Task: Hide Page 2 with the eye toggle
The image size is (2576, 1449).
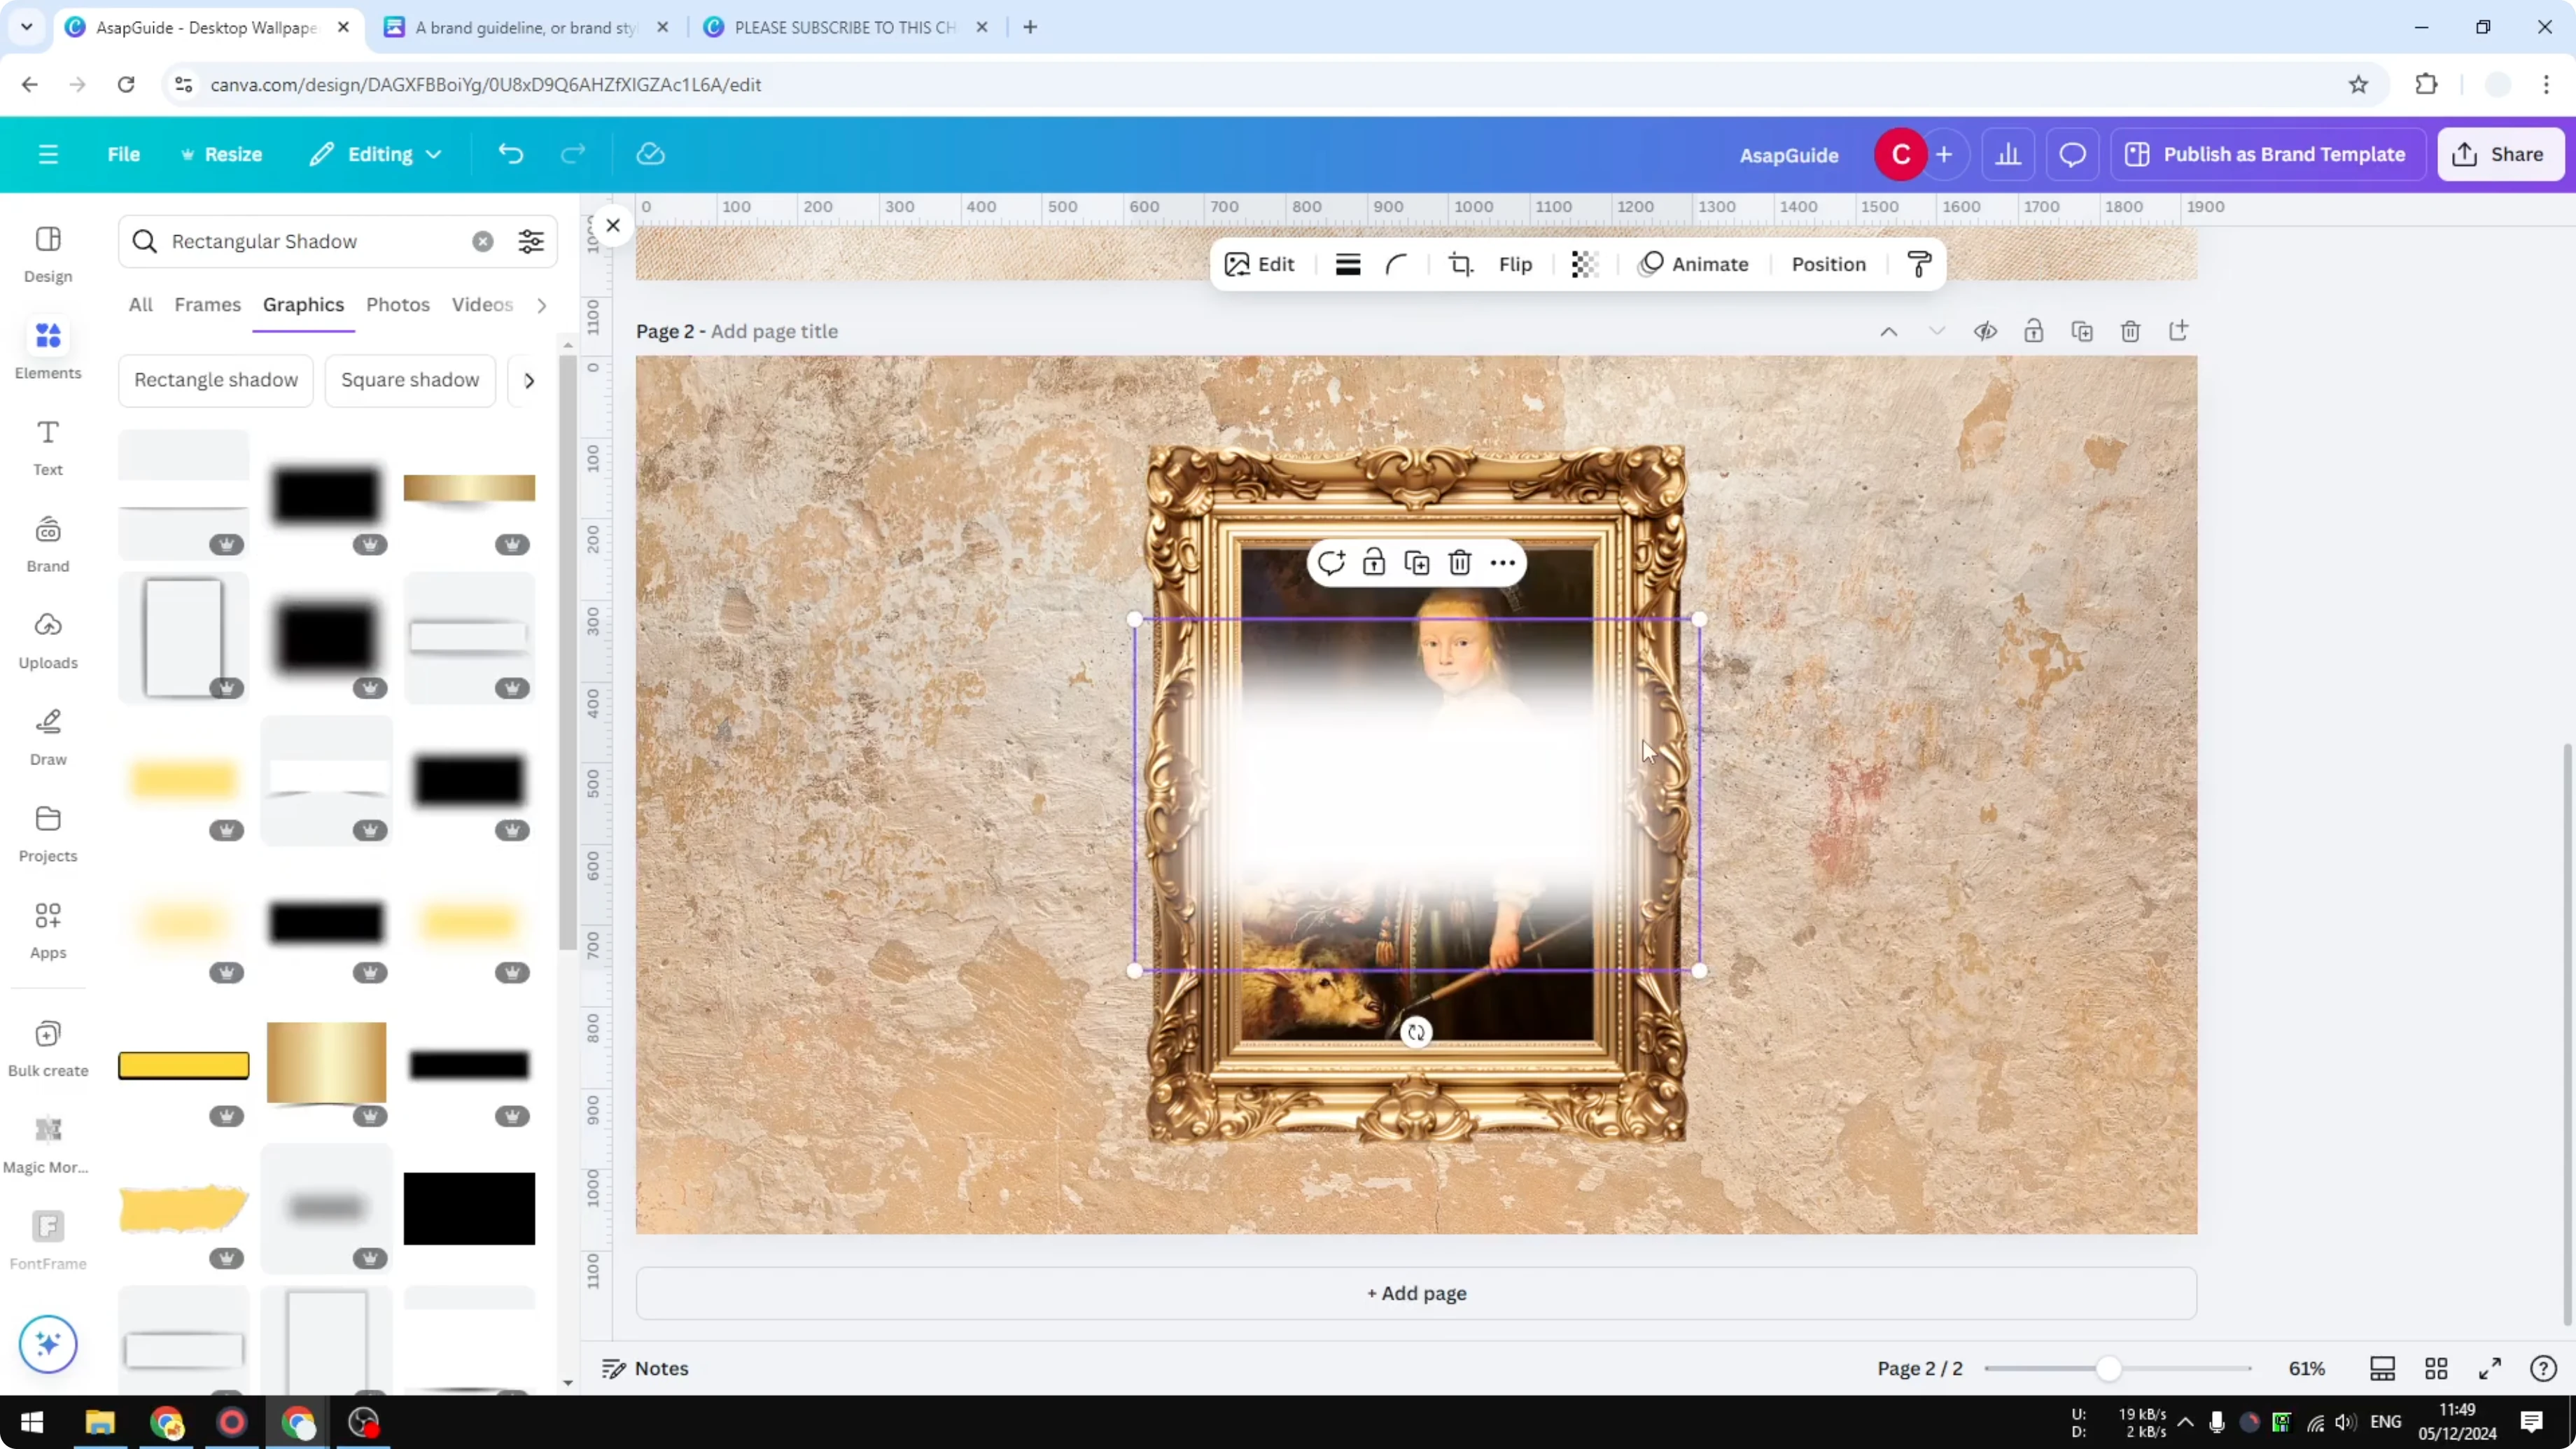Action: click(1986, 331)
